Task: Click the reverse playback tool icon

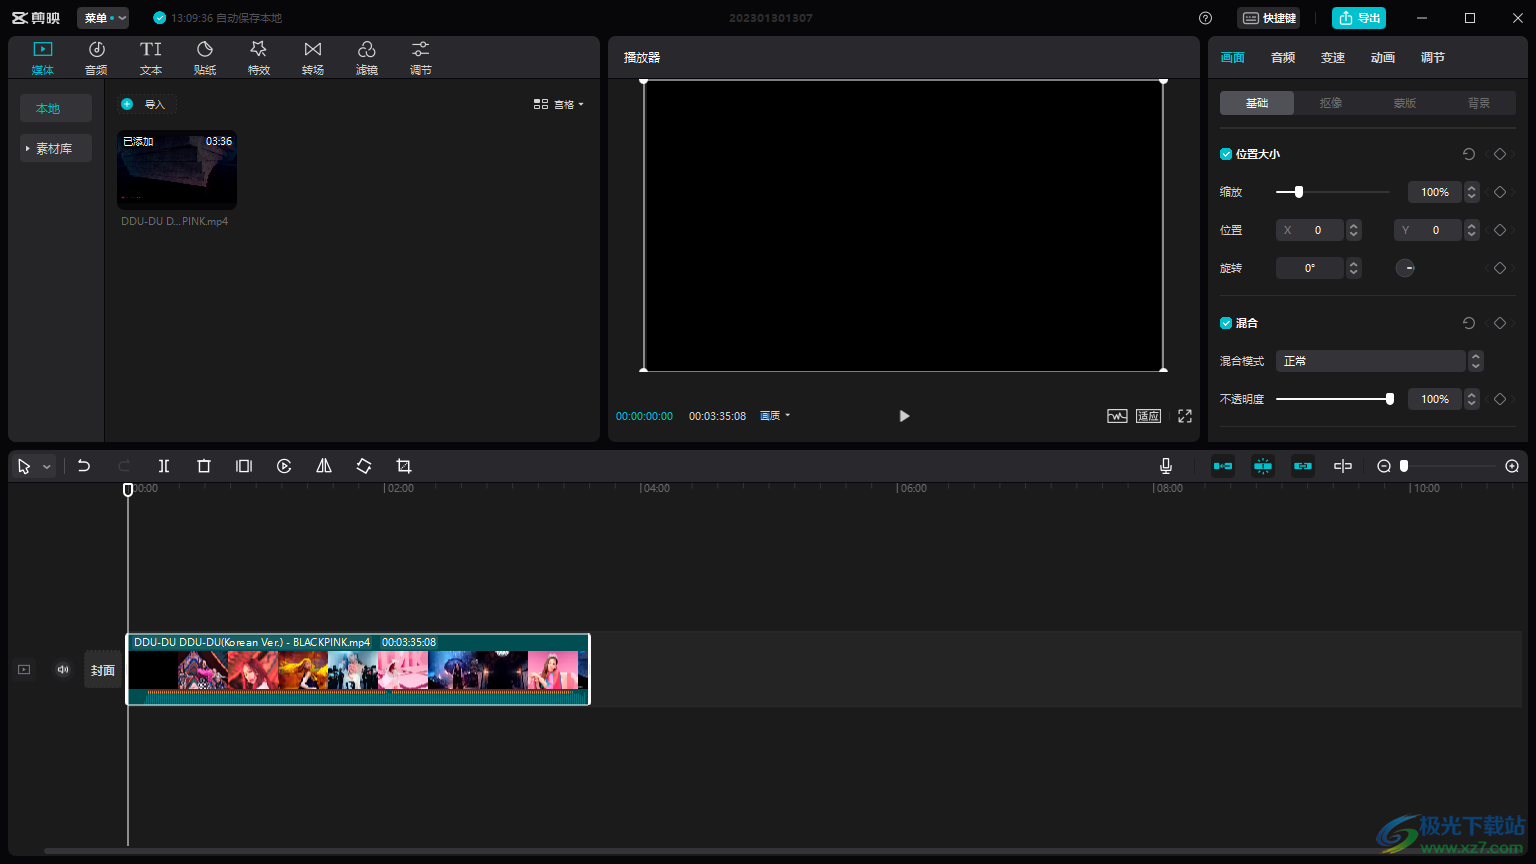Action: [284, 466]
